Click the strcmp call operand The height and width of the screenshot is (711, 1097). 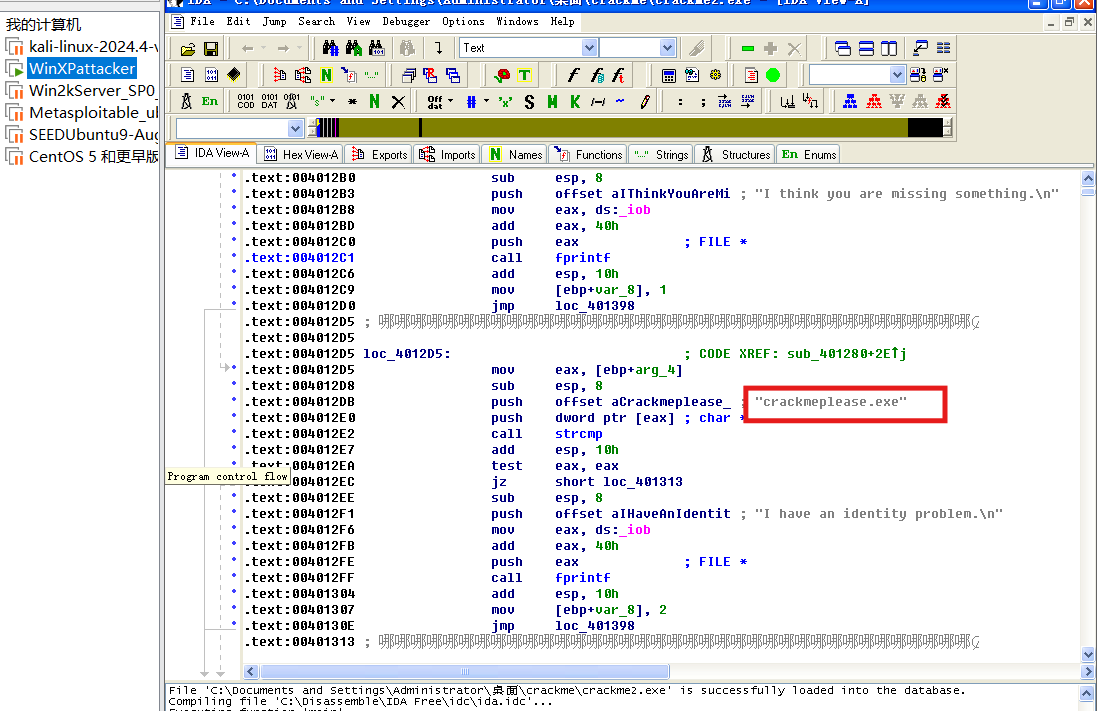(x=579, y=434)
